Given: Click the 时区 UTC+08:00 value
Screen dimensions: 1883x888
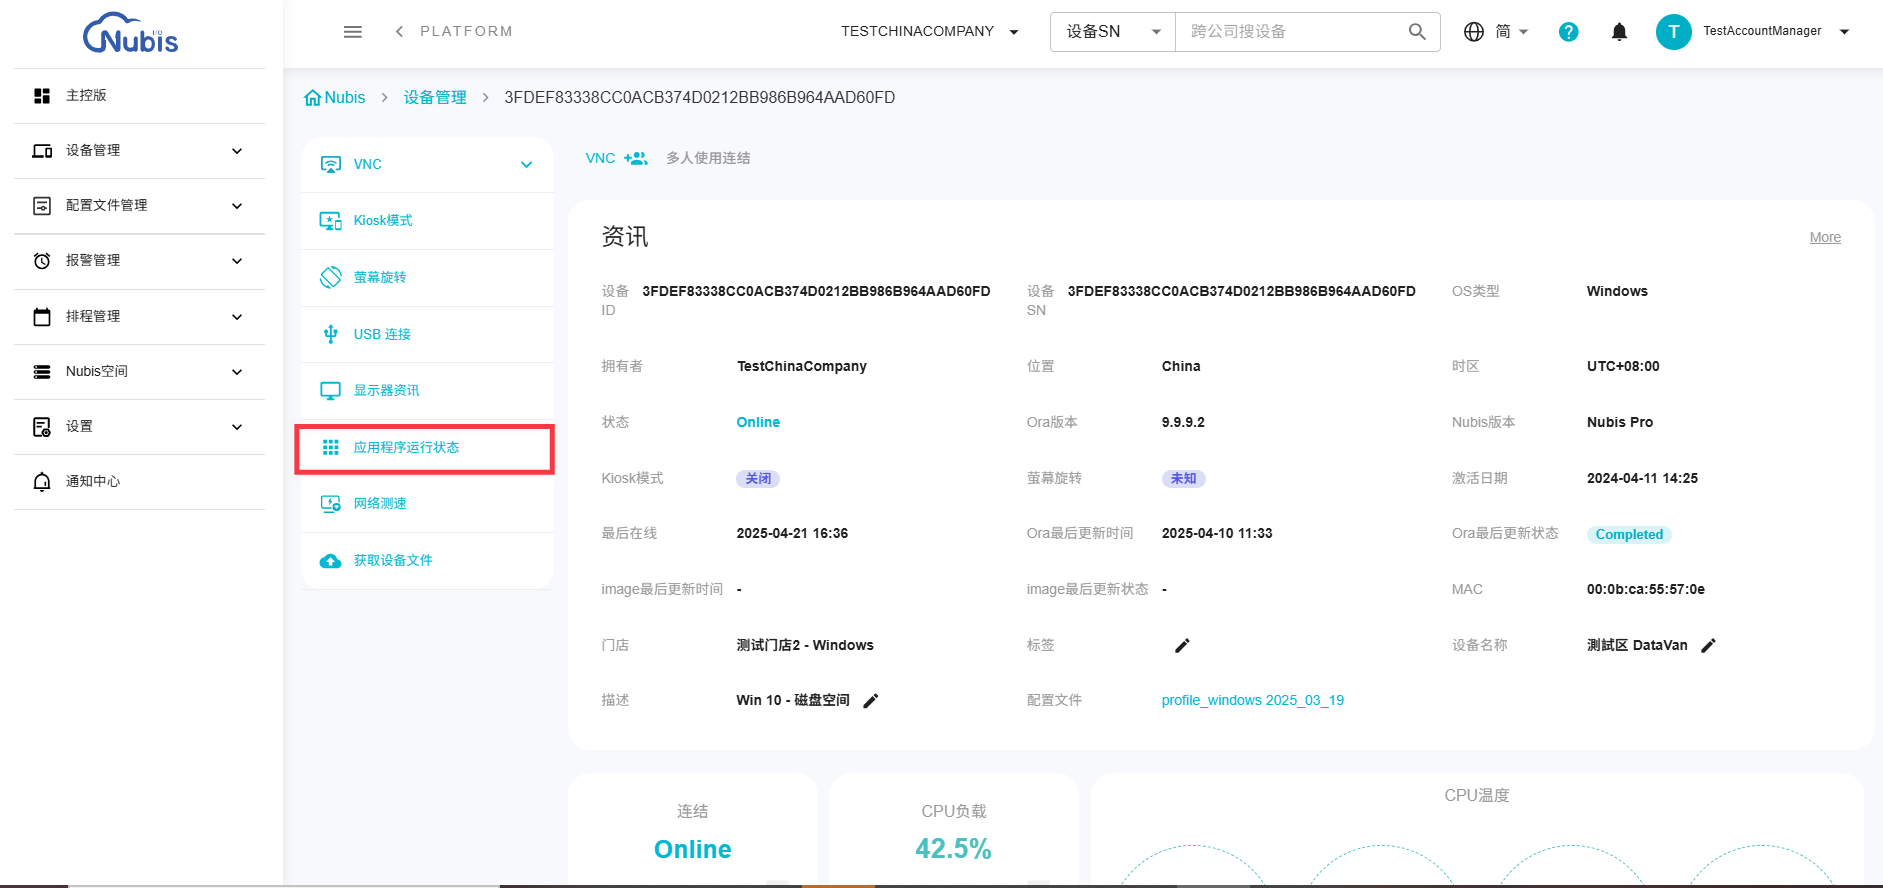Looking at the screenshot, I should click(1623, 367).
